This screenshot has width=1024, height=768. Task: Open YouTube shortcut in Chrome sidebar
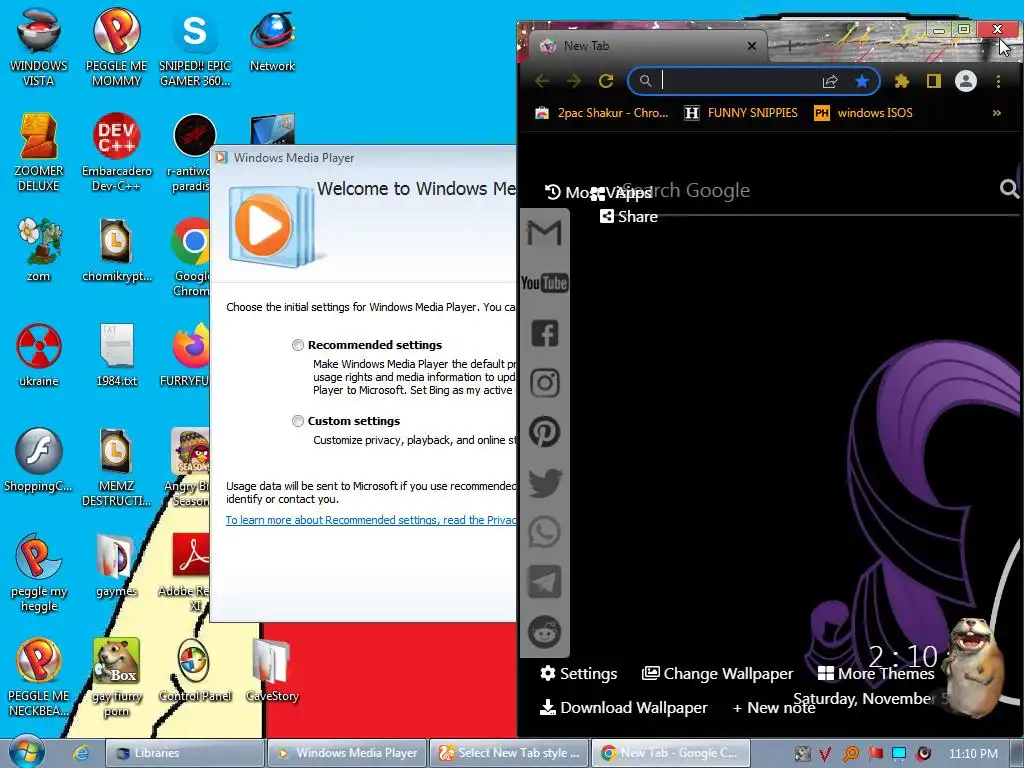545,283
